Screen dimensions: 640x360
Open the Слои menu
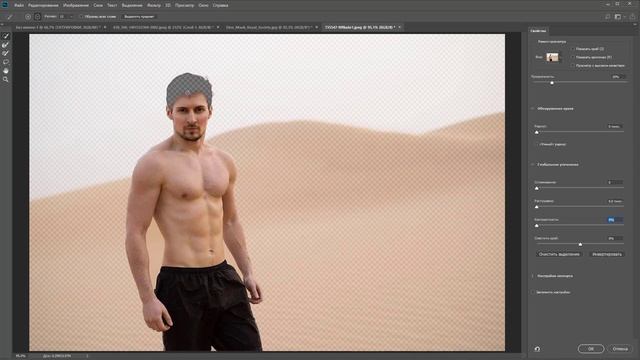click(x=98, y=5)
